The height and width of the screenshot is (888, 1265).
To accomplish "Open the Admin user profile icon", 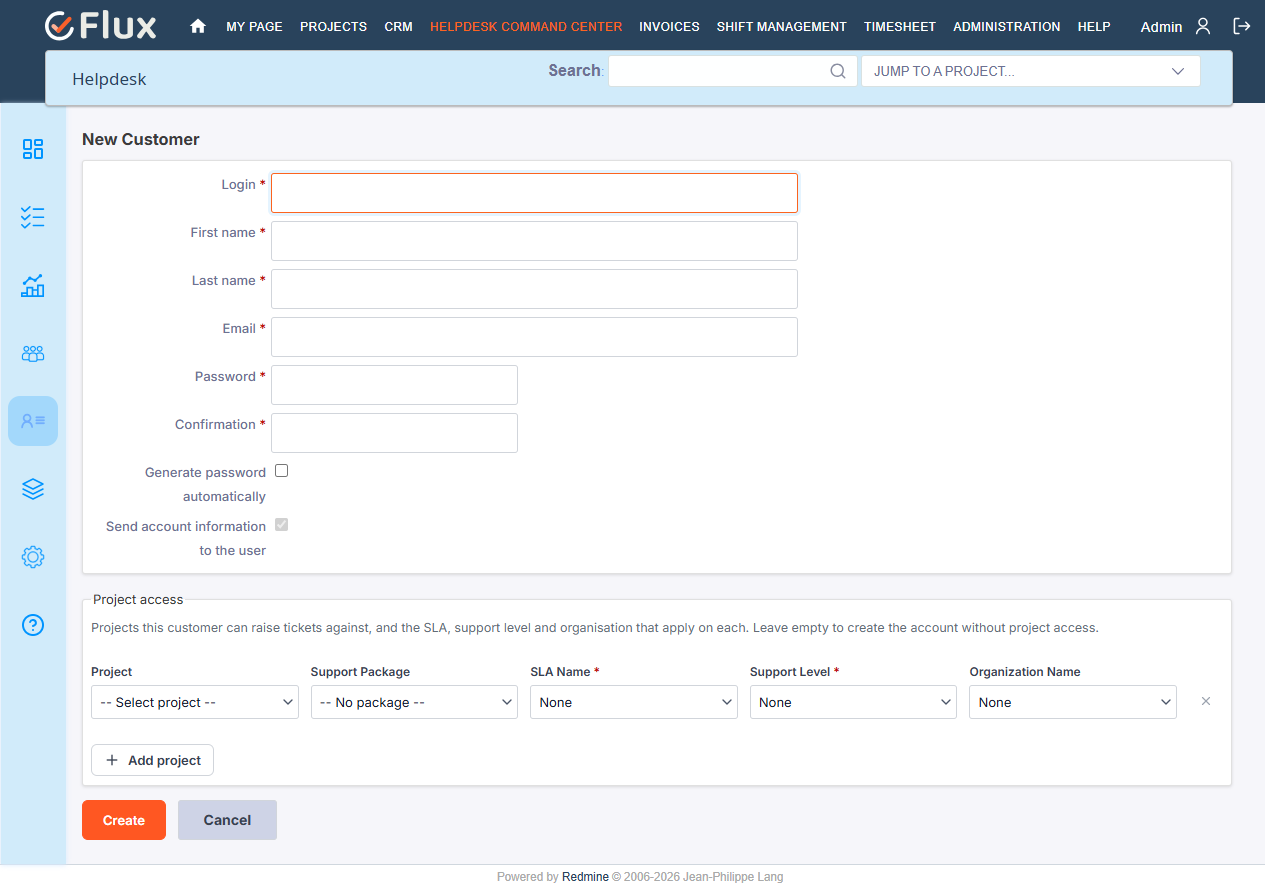I will pyautogui.click(x=1203, y=27).
